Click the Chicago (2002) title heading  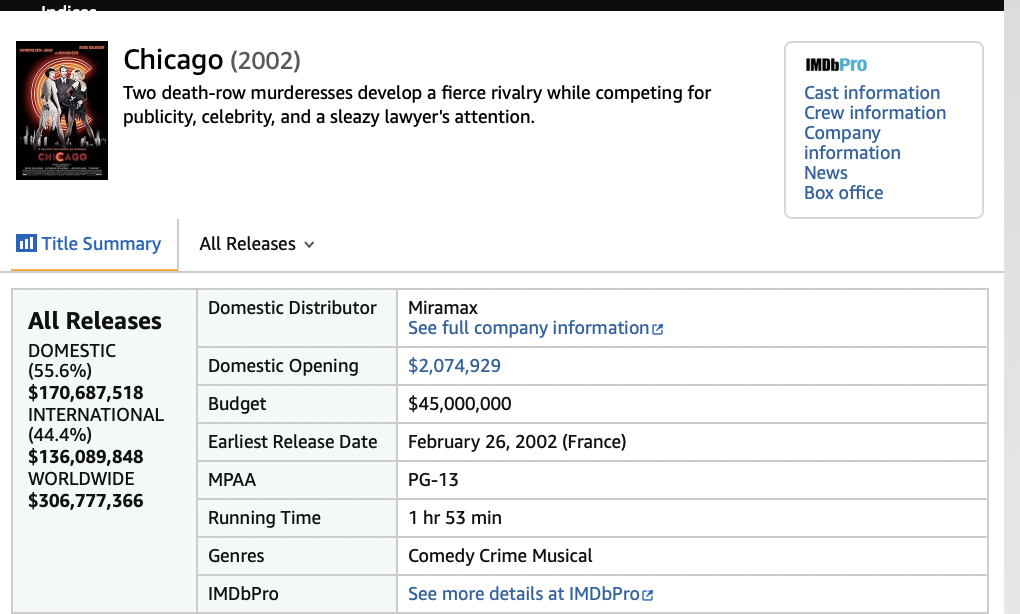point(211,60)
